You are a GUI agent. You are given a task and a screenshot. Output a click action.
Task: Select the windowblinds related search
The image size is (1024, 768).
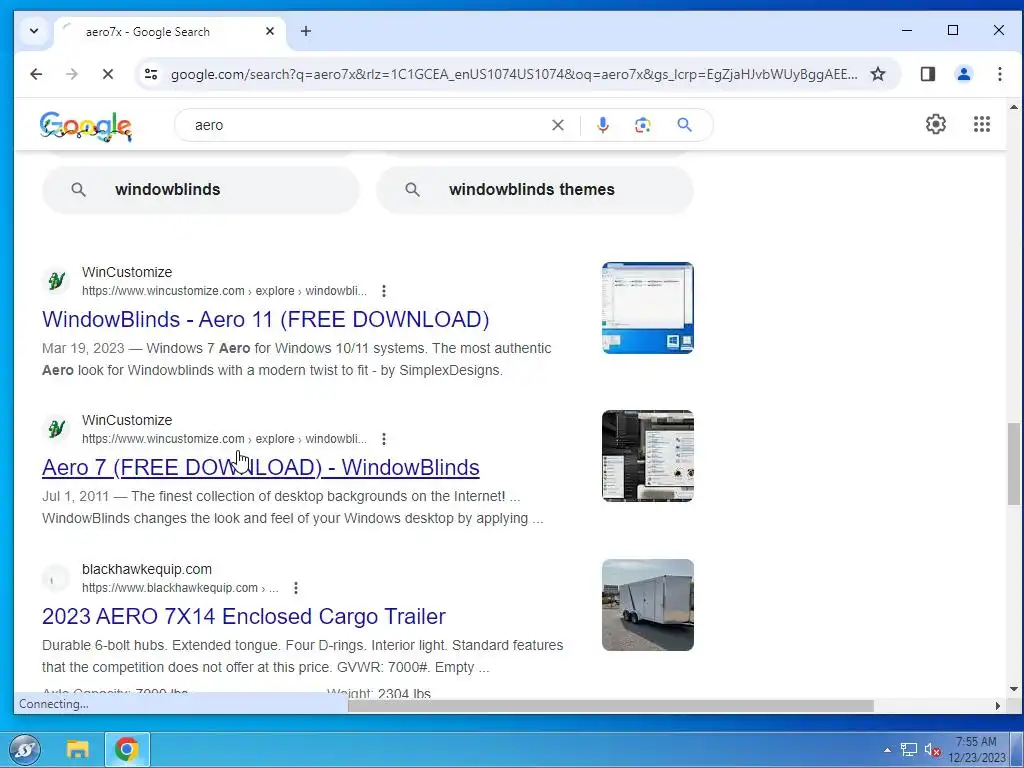(200, 190)
